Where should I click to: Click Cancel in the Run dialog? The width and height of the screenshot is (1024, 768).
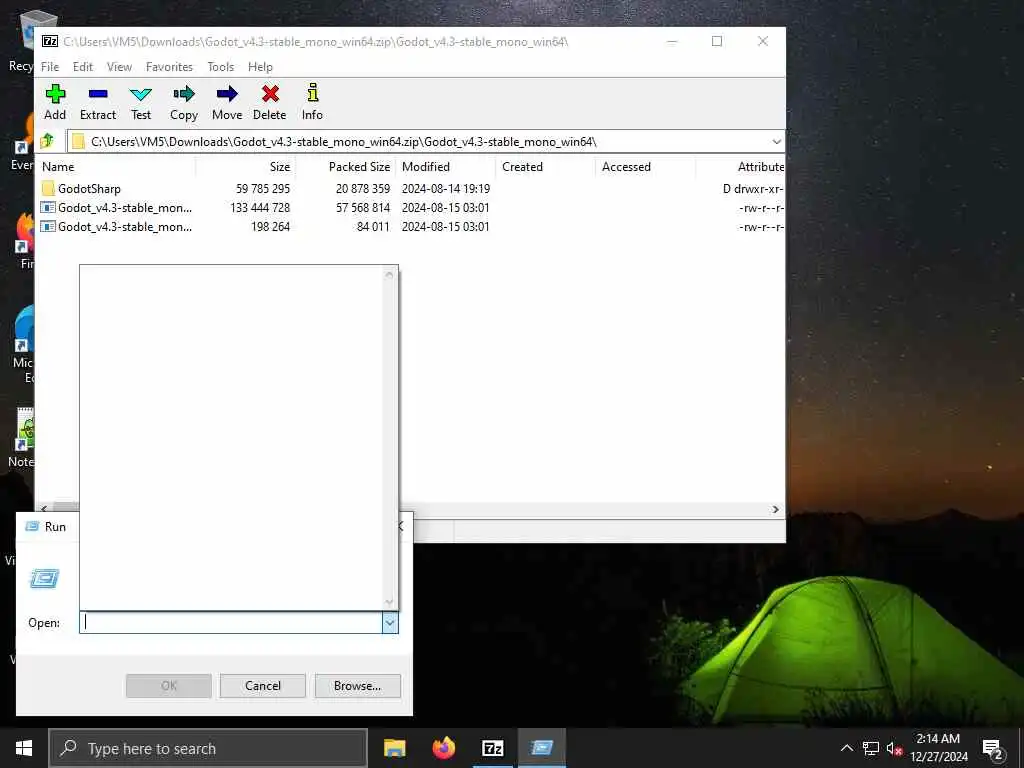pyautogui.click(x=263, y=686)
